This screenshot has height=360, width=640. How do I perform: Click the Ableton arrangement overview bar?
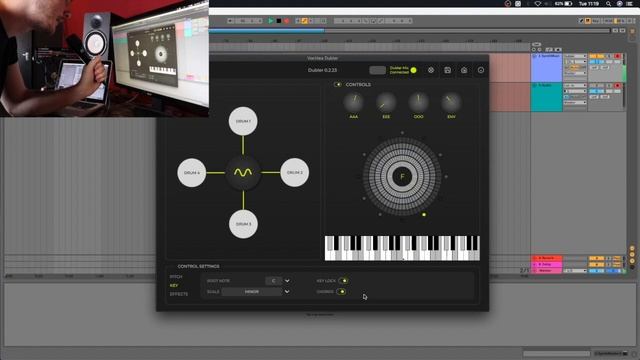click(x=409, y=30)
